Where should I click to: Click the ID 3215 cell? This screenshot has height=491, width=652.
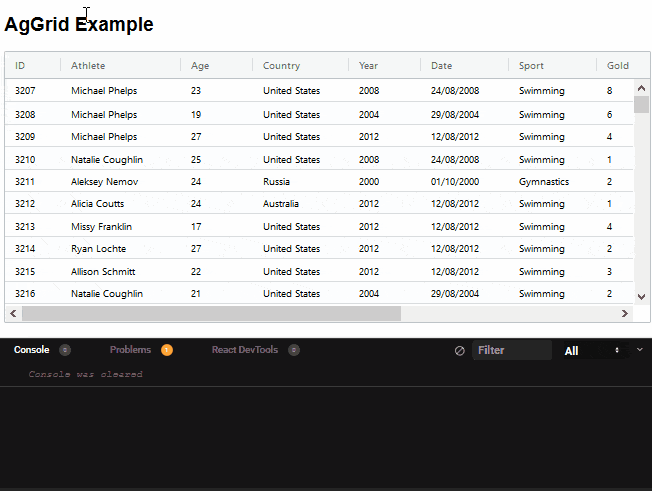[25, 271]
